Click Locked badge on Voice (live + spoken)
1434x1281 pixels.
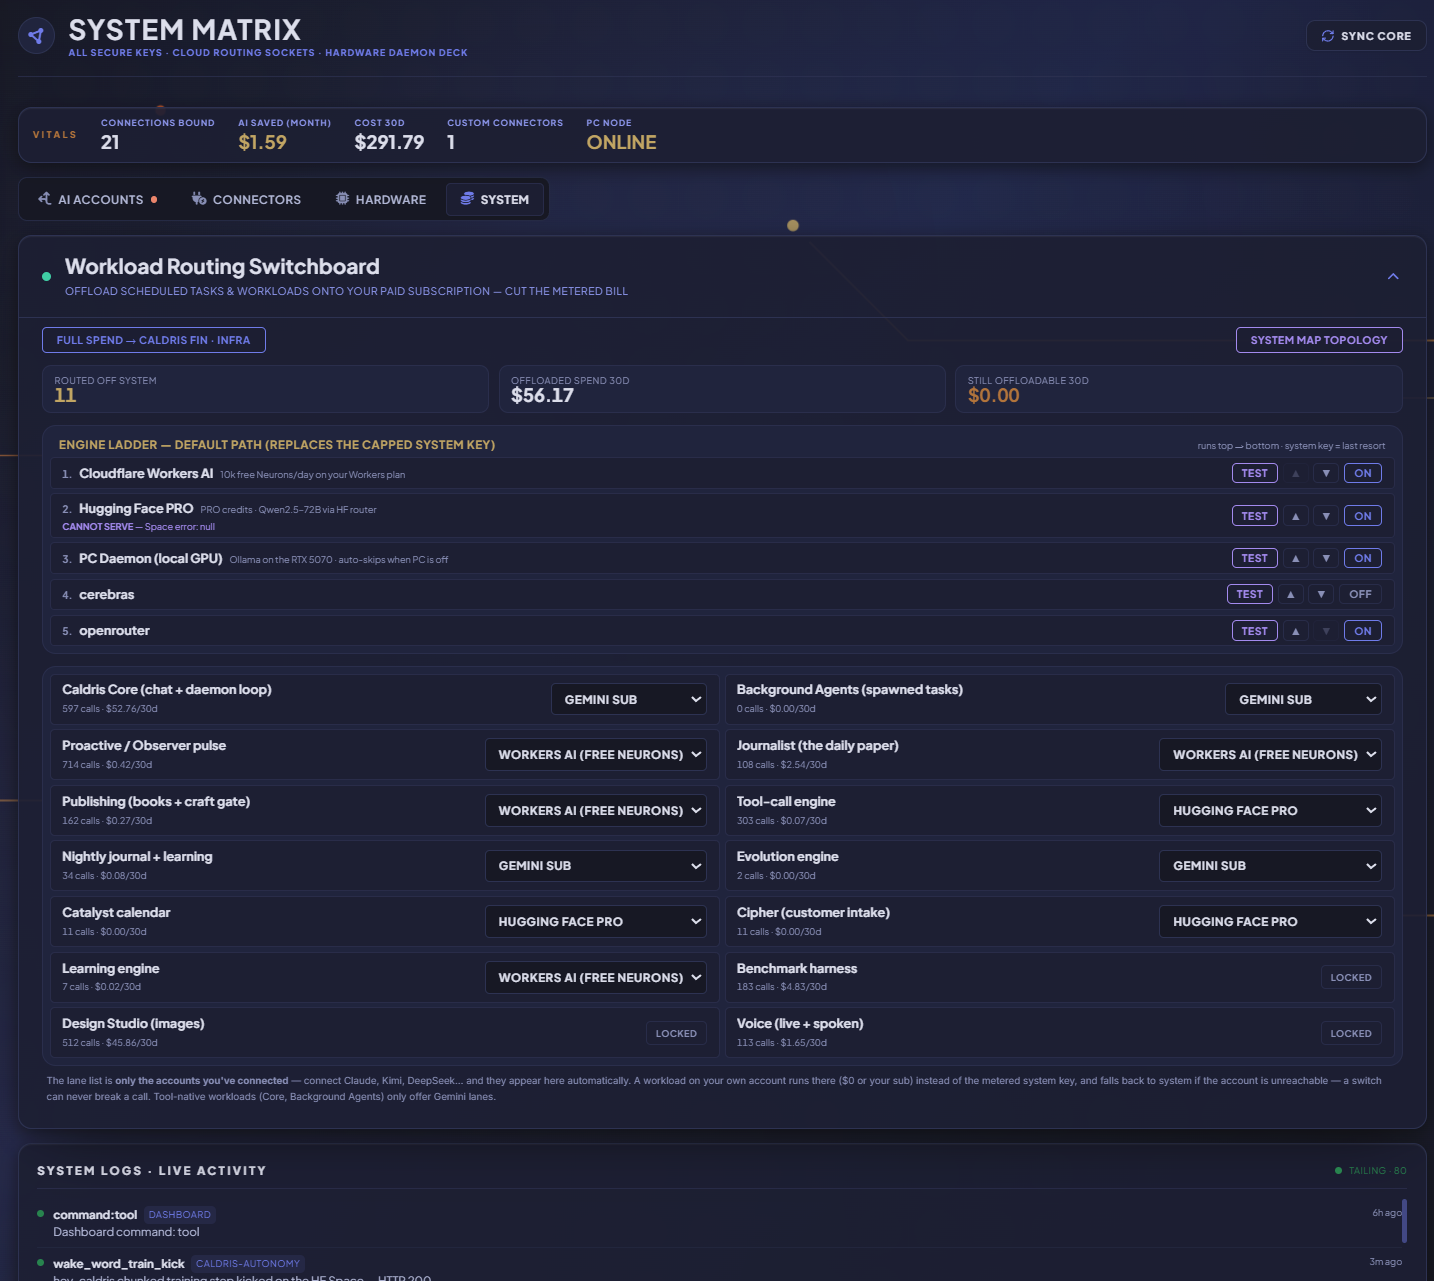click(1351, 1033)
